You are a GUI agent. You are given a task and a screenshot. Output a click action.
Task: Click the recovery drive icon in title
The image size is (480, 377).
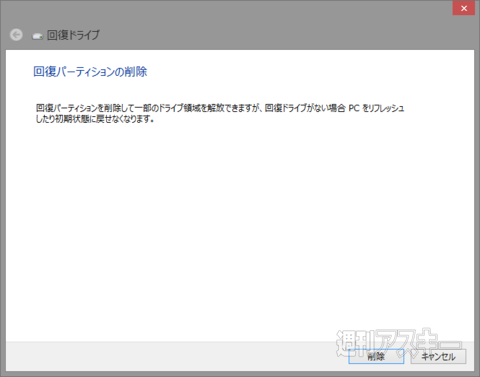click(37, 36)
